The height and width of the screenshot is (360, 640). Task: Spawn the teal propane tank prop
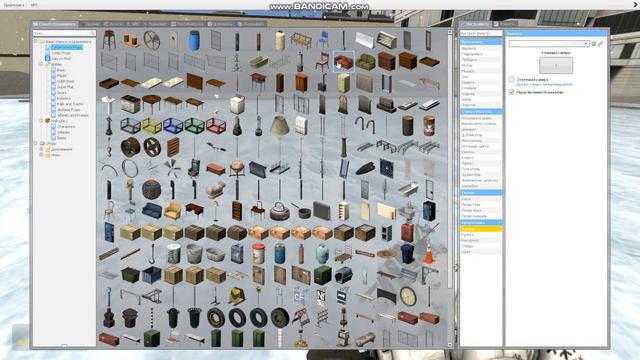tap(322, 253)
